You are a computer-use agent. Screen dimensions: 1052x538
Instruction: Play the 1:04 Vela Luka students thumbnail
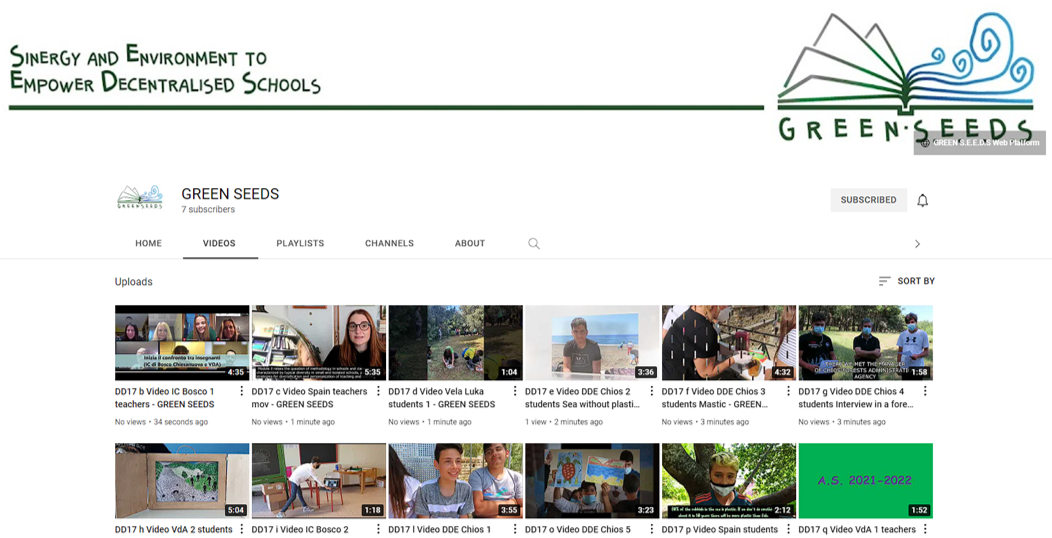click(456, 343)
